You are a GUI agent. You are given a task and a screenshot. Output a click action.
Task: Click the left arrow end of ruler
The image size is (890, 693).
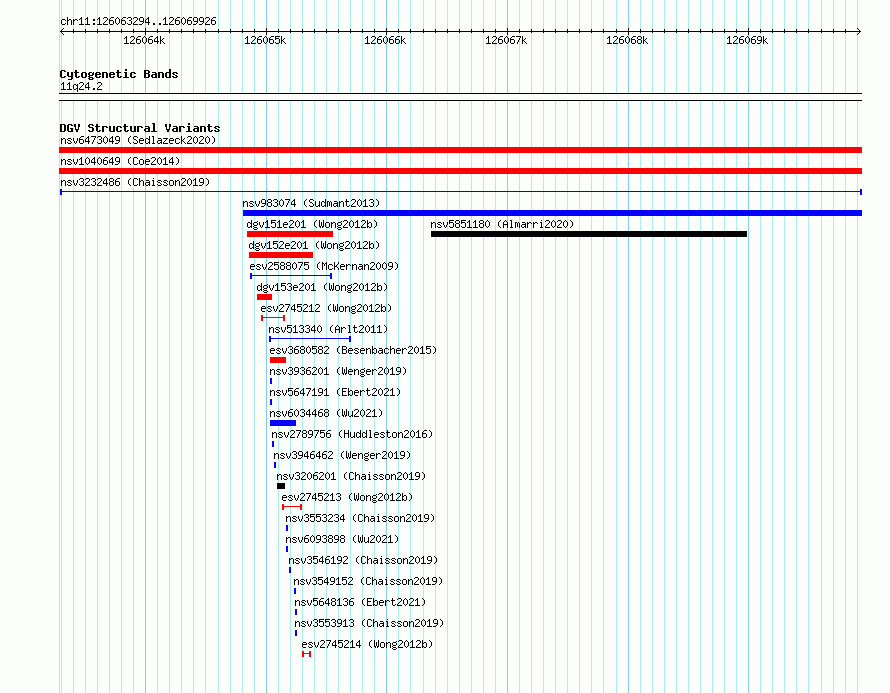(62, 31)
